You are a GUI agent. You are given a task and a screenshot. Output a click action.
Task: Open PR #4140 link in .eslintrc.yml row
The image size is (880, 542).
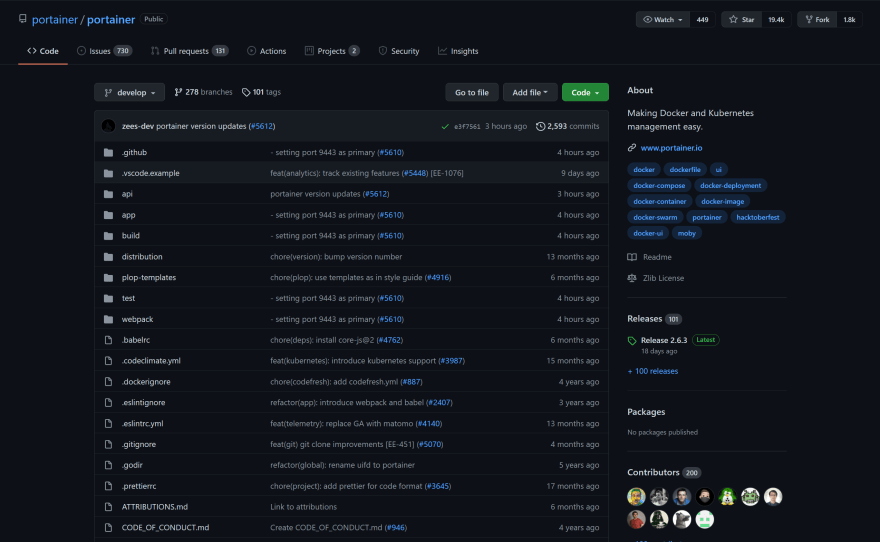point(429,424)
